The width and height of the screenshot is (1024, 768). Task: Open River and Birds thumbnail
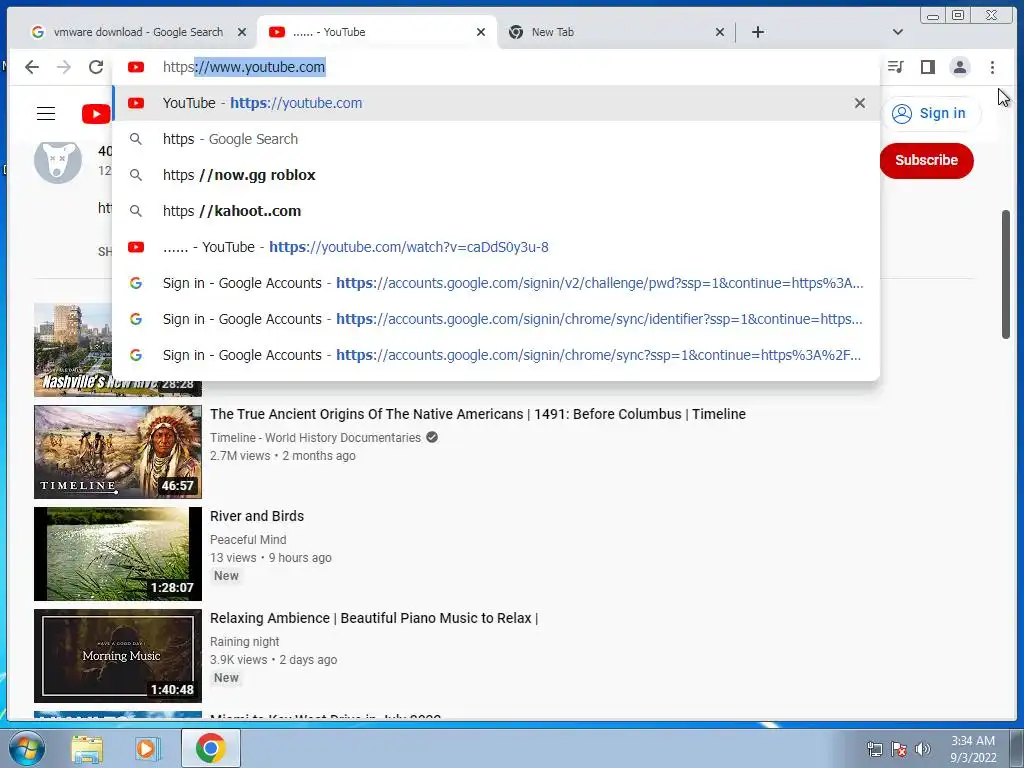point(118,554)
